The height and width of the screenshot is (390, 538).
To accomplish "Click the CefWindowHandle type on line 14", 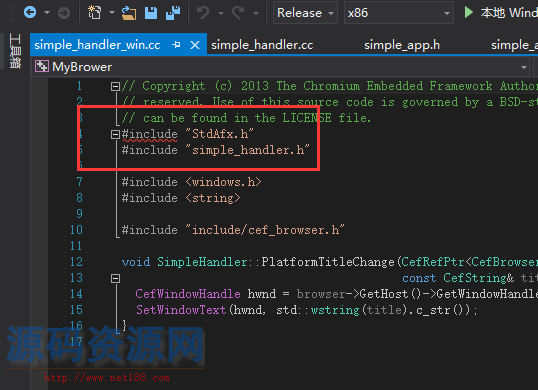I will click(x=188, y=294).
